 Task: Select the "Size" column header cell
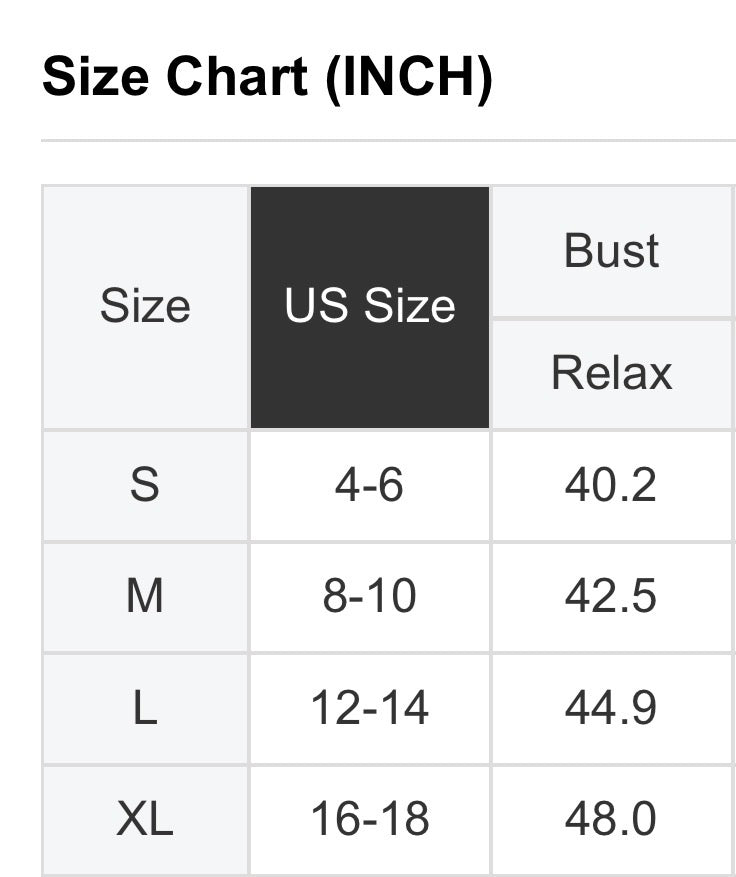[145, 306]
